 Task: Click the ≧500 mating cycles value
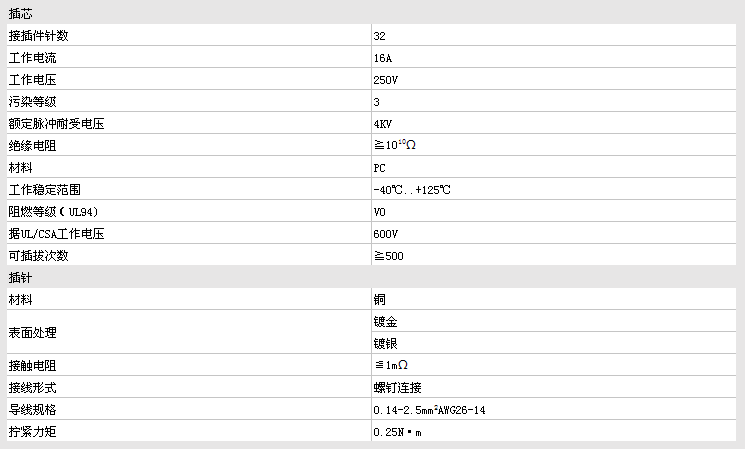pyautogui.click(x=388, y=256)
